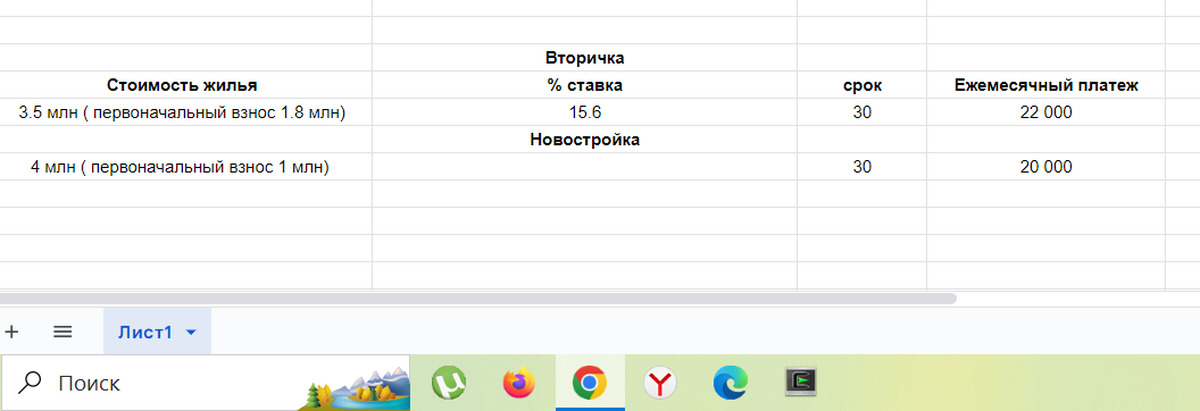Select the 22 000 payment cell
The image size is (1200, 411).
pos(1046,112)
